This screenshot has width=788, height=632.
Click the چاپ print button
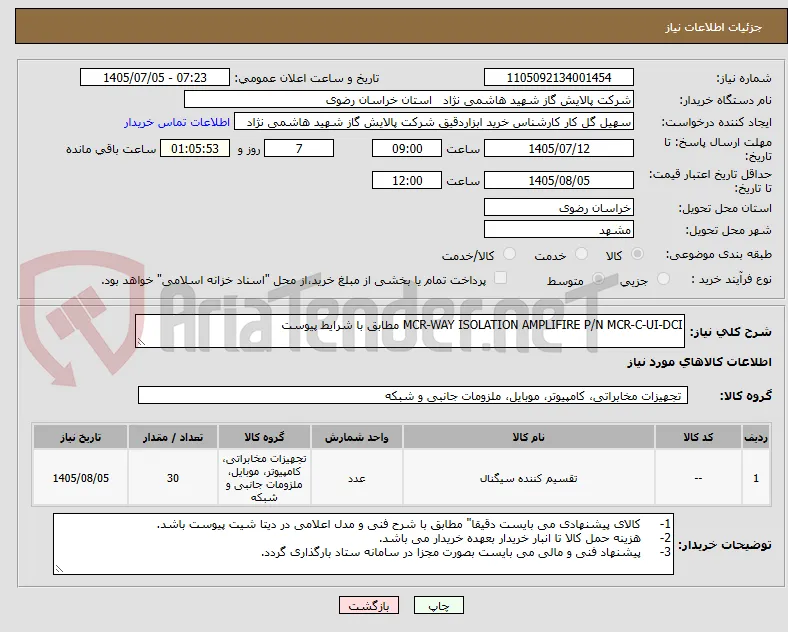[439, 605]
